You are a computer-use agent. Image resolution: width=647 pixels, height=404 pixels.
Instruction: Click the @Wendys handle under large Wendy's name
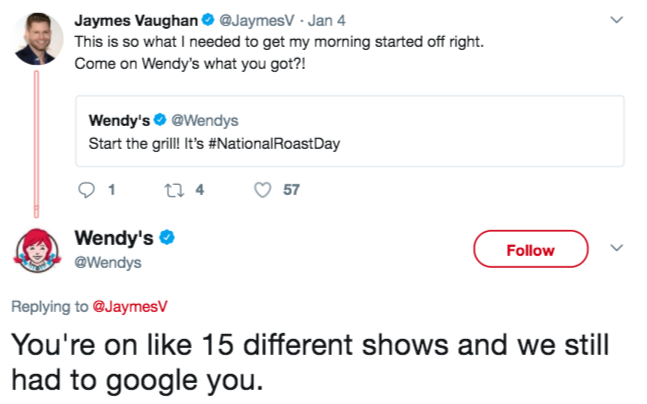[108, 262]
